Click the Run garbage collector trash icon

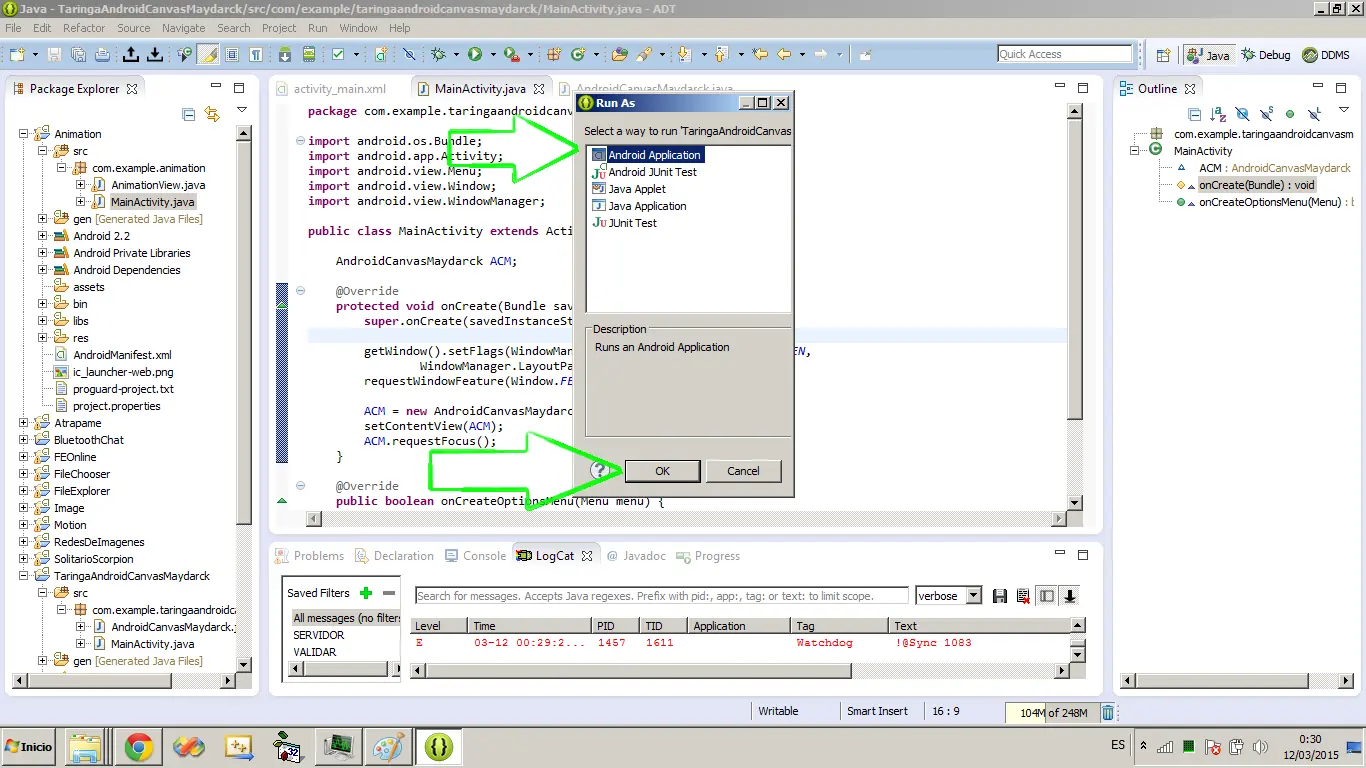1108,713
